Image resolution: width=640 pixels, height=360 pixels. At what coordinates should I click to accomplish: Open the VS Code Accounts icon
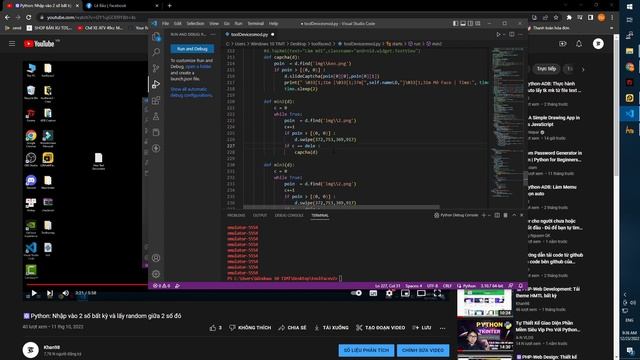pos(156,258)
